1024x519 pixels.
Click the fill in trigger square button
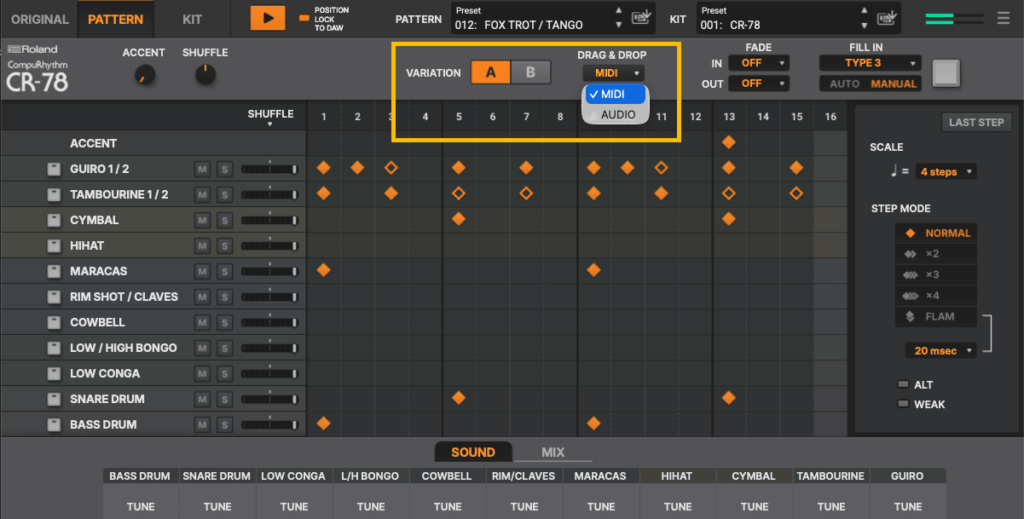(946, 72)
